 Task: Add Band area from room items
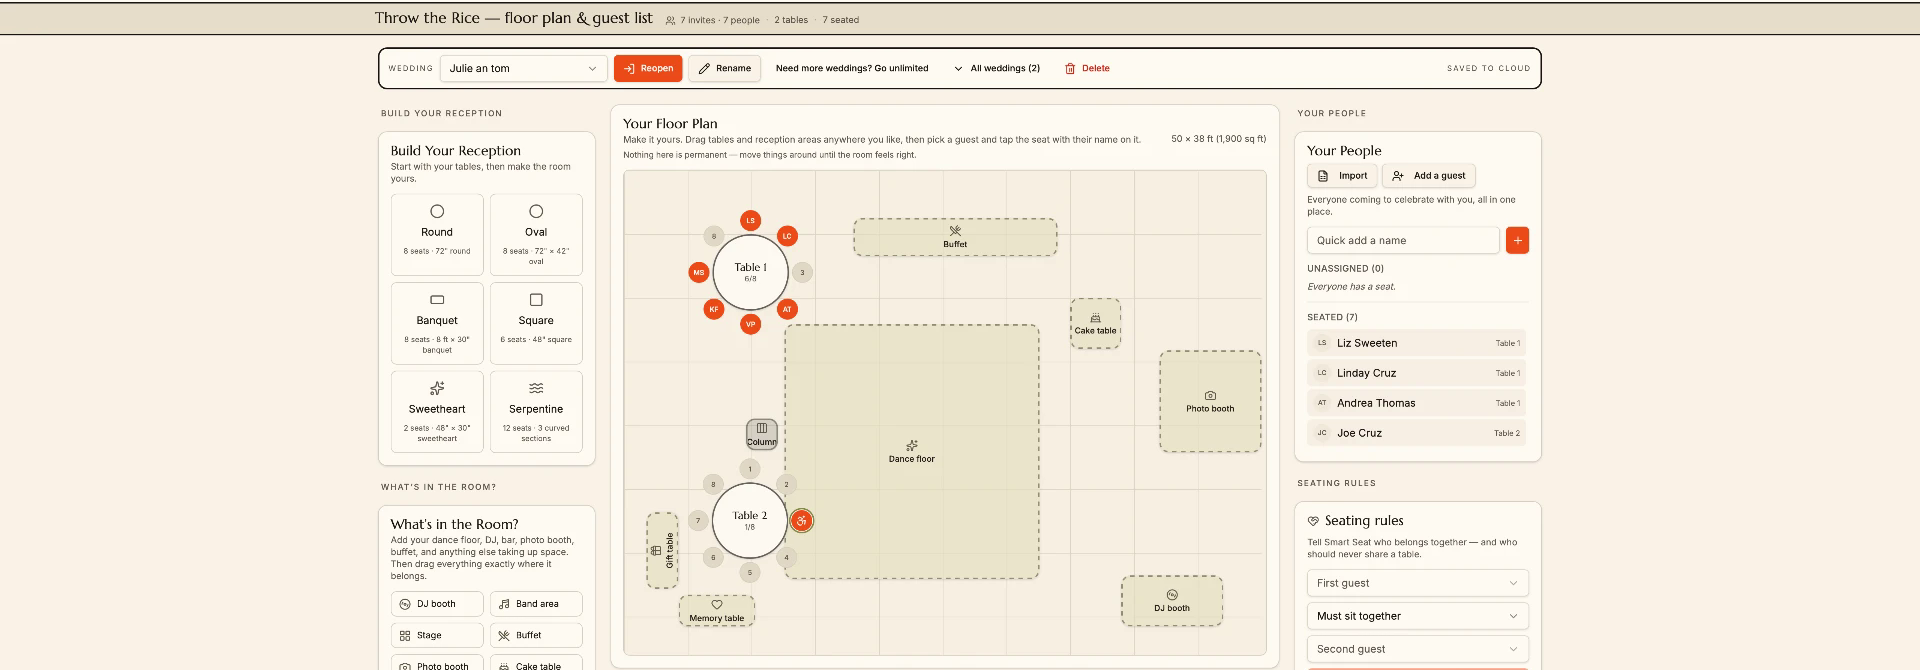(x=536, y=604)
